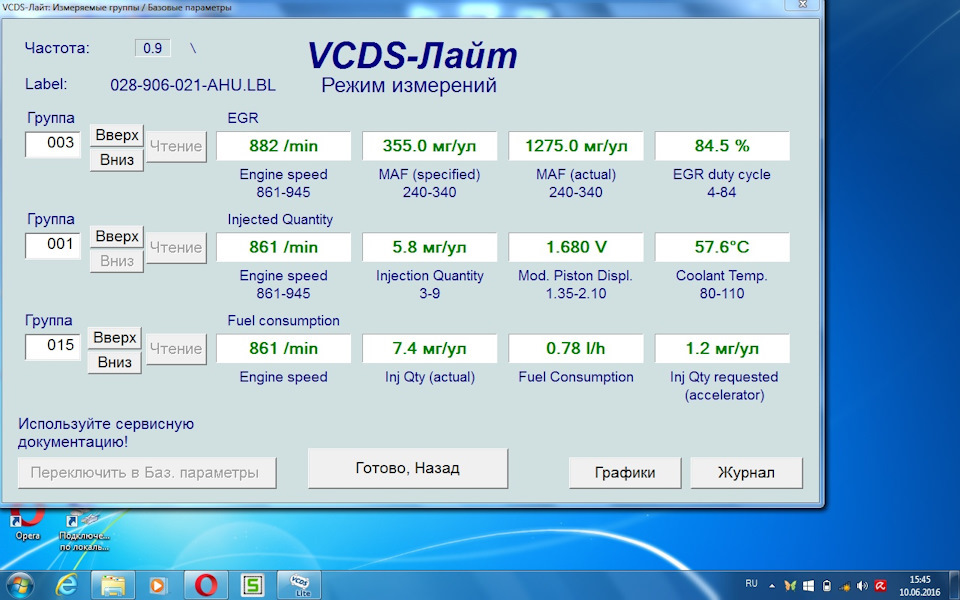The width and height of the screenshot is (960, 600).
Task: Click the label file 028-906-021-AHU.LBL
Action: point(193,85)
